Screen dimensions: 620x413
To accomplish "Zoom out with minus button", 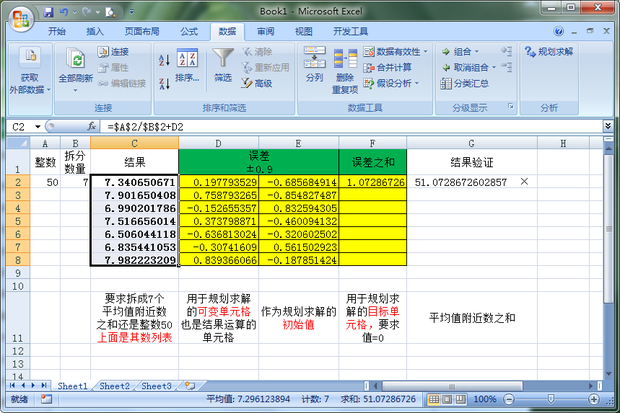I will click(509, 399).
